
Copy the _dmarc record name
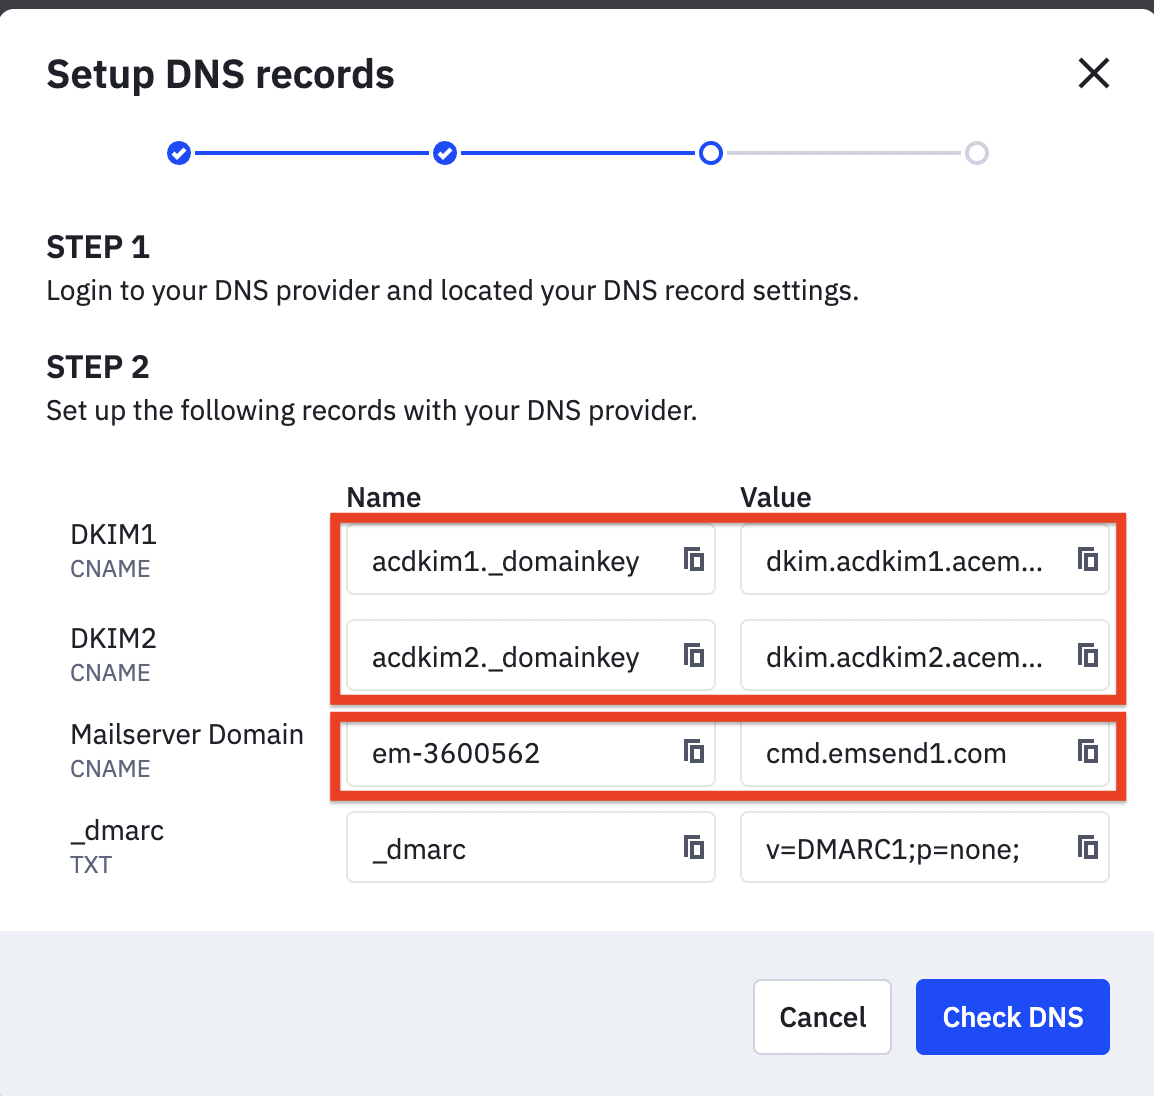[694, 846]
